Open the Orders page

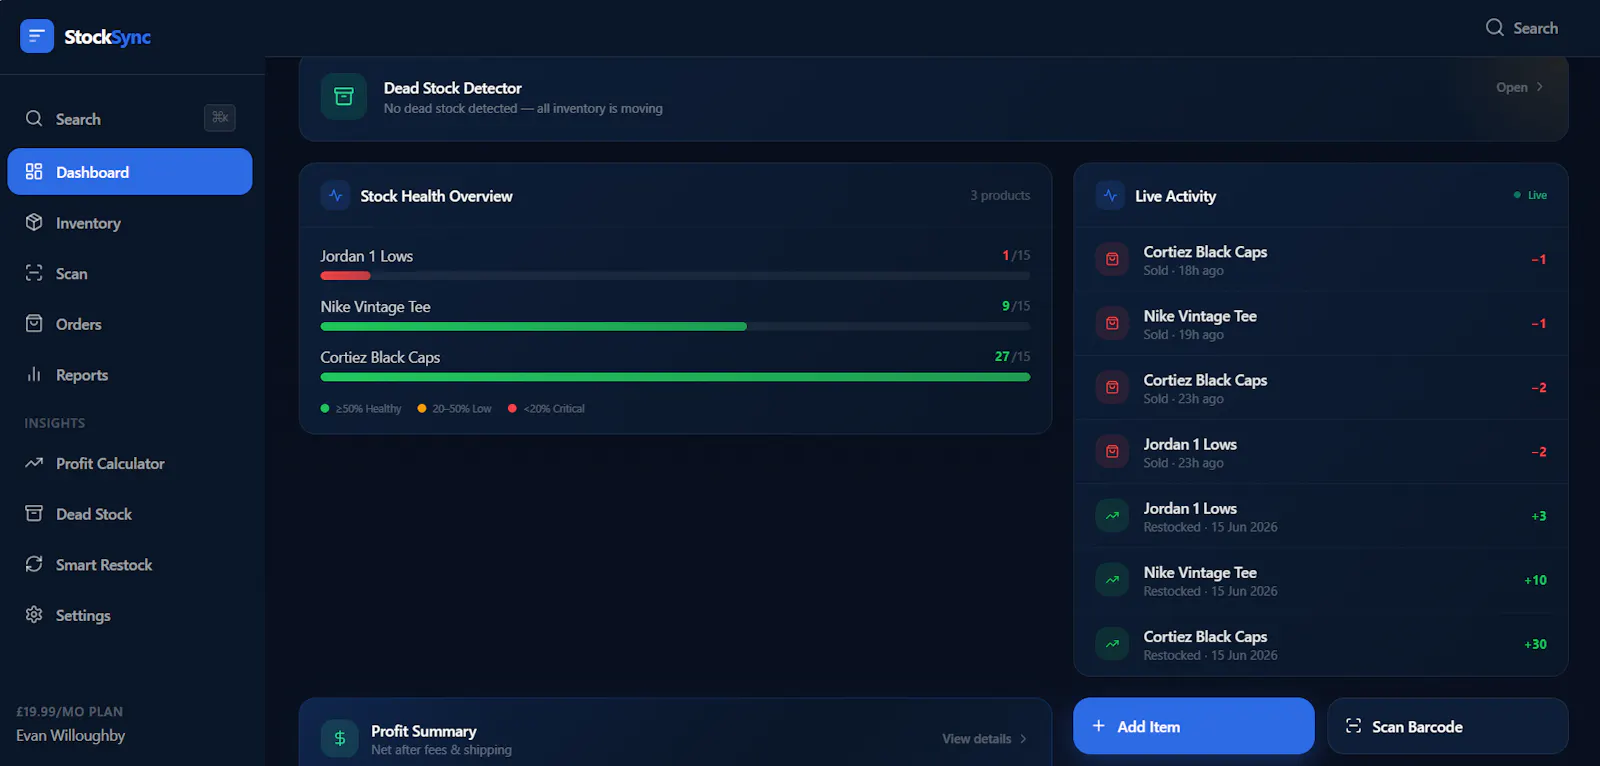130,323
